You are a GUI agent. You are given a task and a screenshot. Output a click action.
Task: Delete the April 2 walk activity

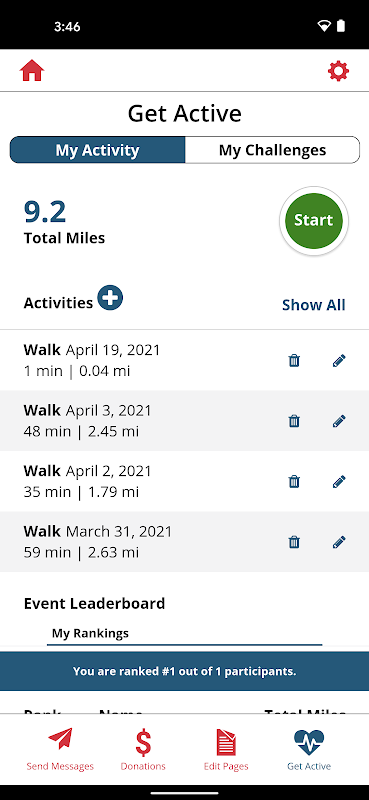pyautogui.click(x=294, y=481)
